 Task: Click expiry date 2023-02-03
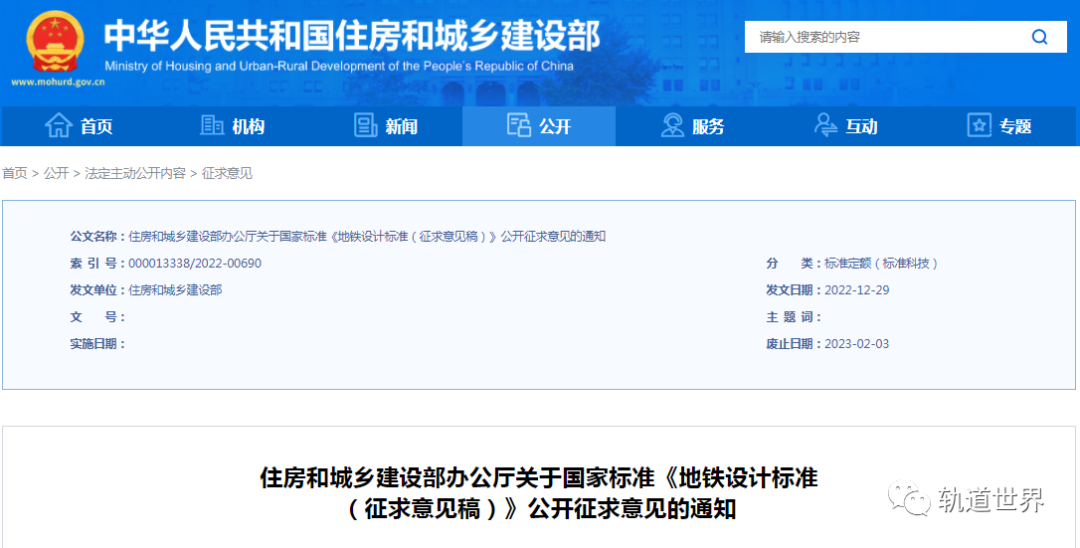tap(857, 344)
